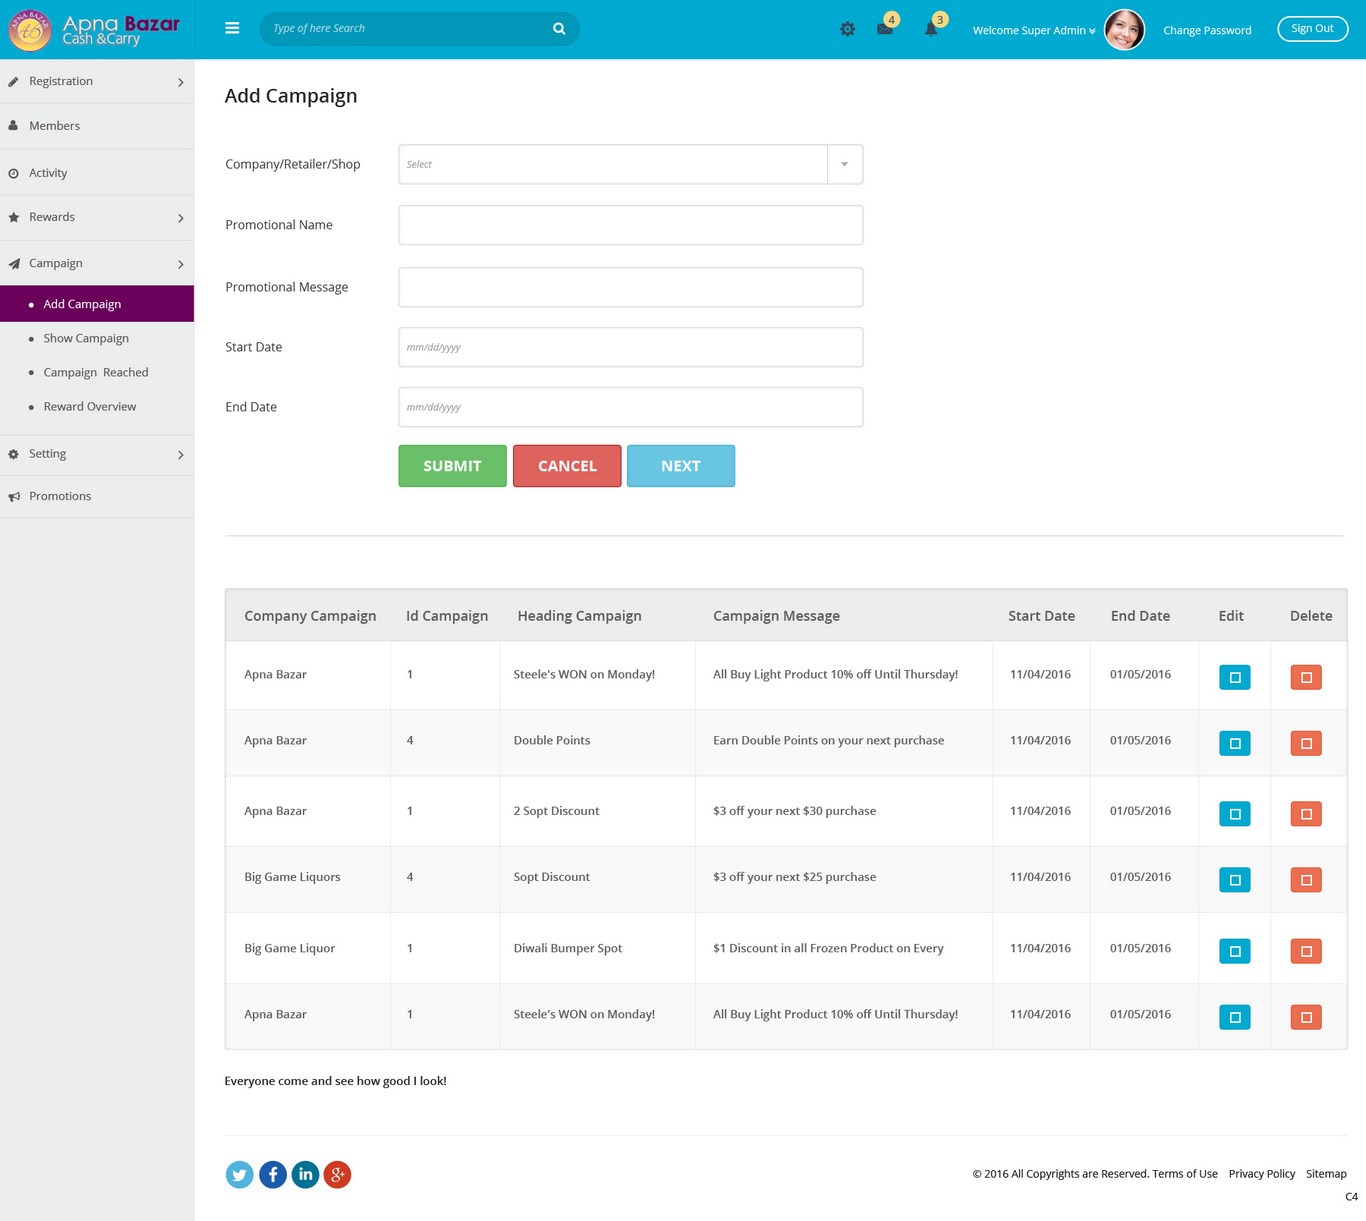Go to Members in the sidebar
The image size is (1366, 1221).
point(97,126)
